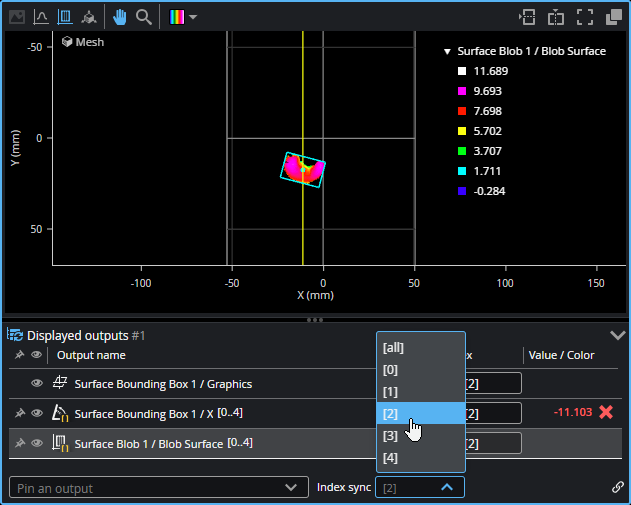Activate the pan hand tool
This screenshot has width=631, height=505.
(x=120, y=17)
